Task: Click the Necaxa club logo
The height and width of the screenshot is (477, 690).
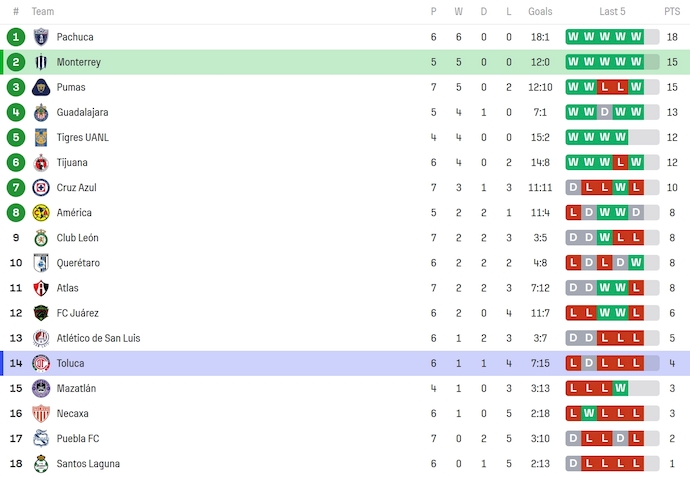Action: pos(41,413)
